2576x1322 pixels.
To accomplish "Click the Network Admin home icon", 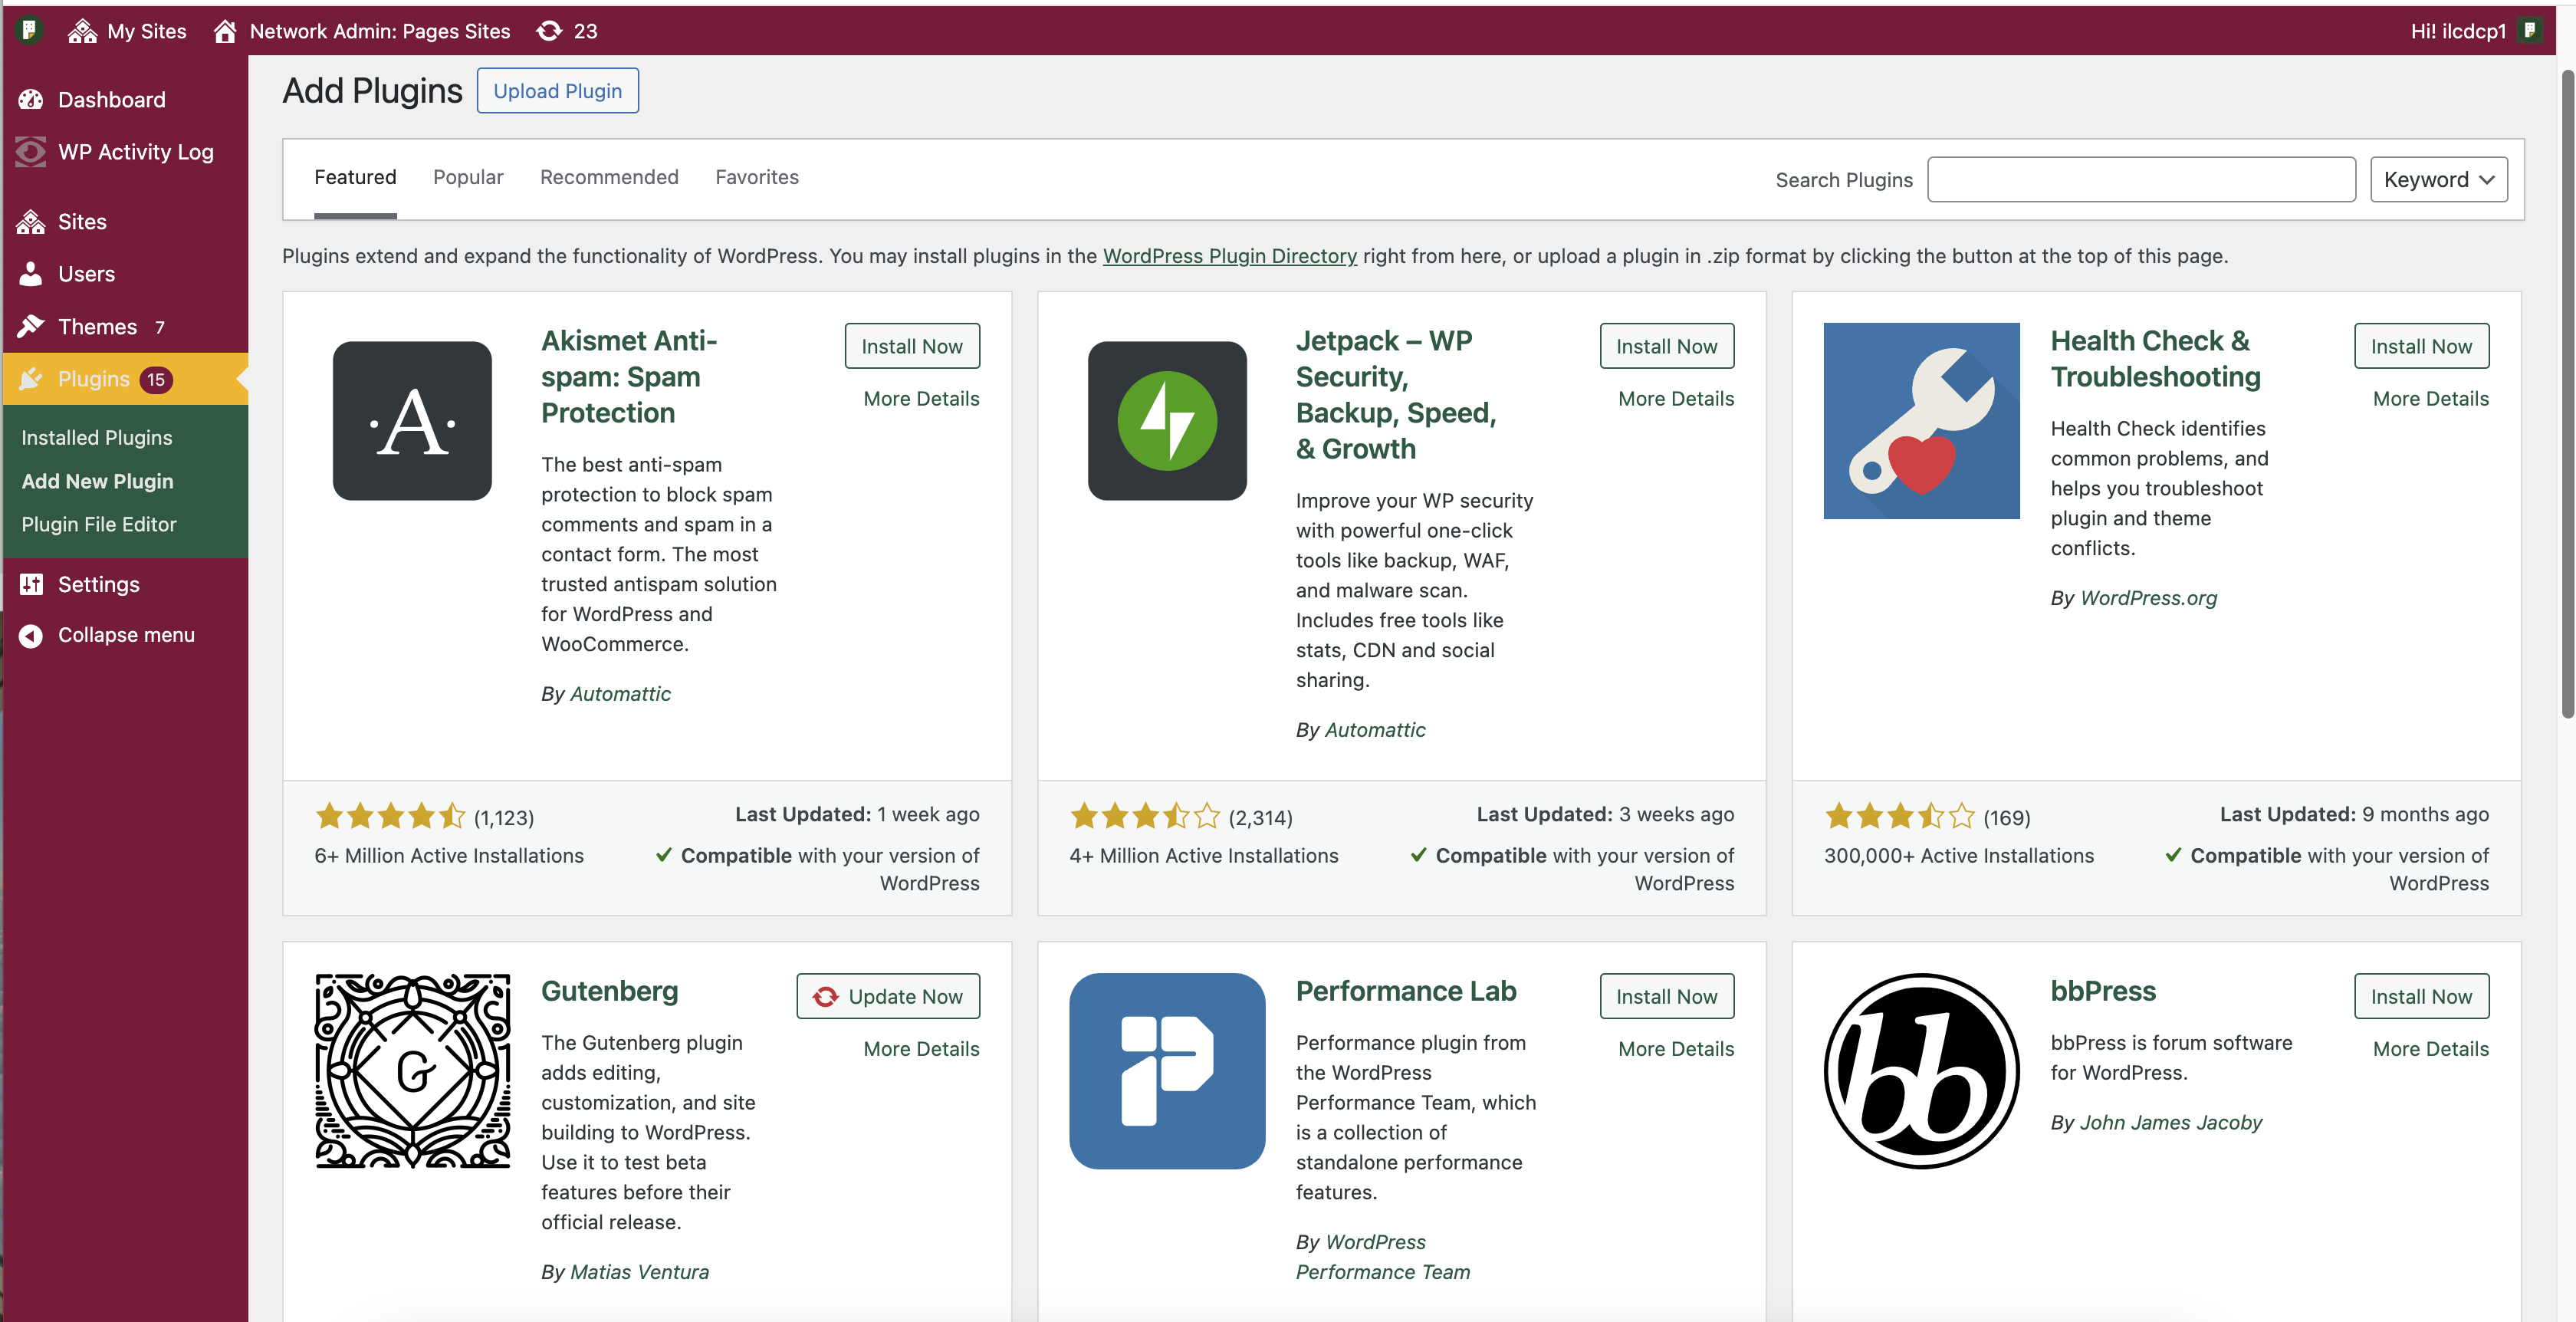I will [225, 31].
